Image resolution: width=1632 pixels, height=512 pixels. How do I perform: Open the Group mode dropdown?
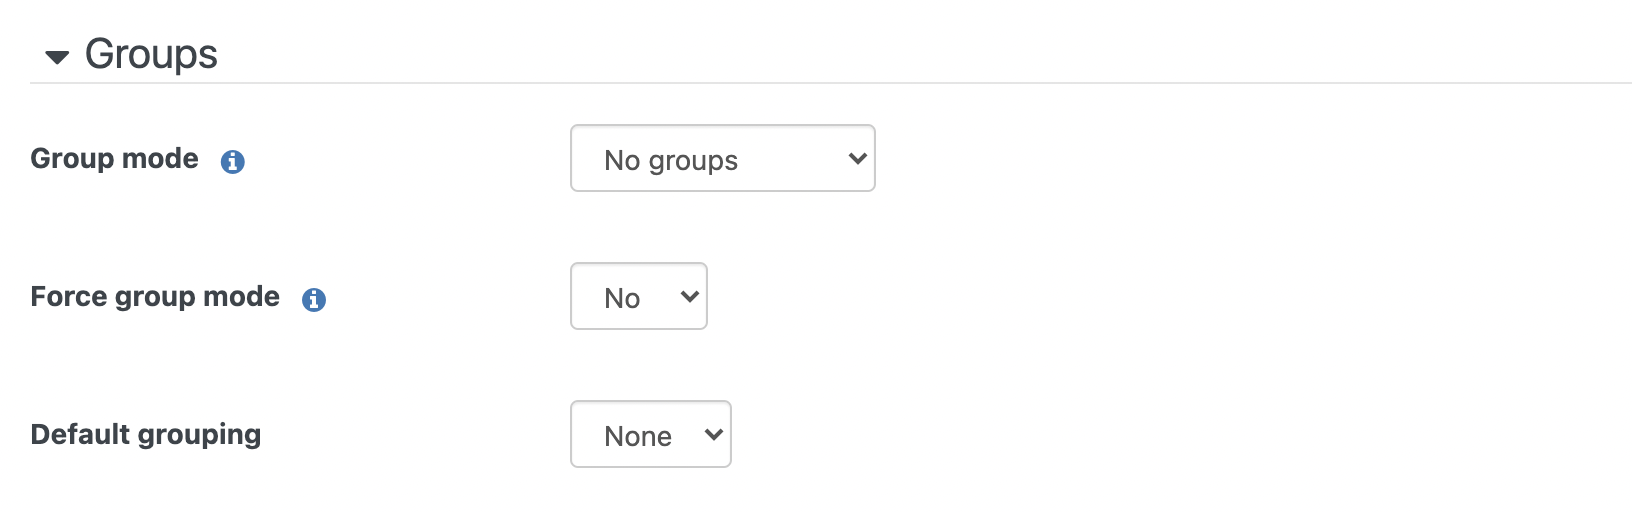(x=722, y=158)
